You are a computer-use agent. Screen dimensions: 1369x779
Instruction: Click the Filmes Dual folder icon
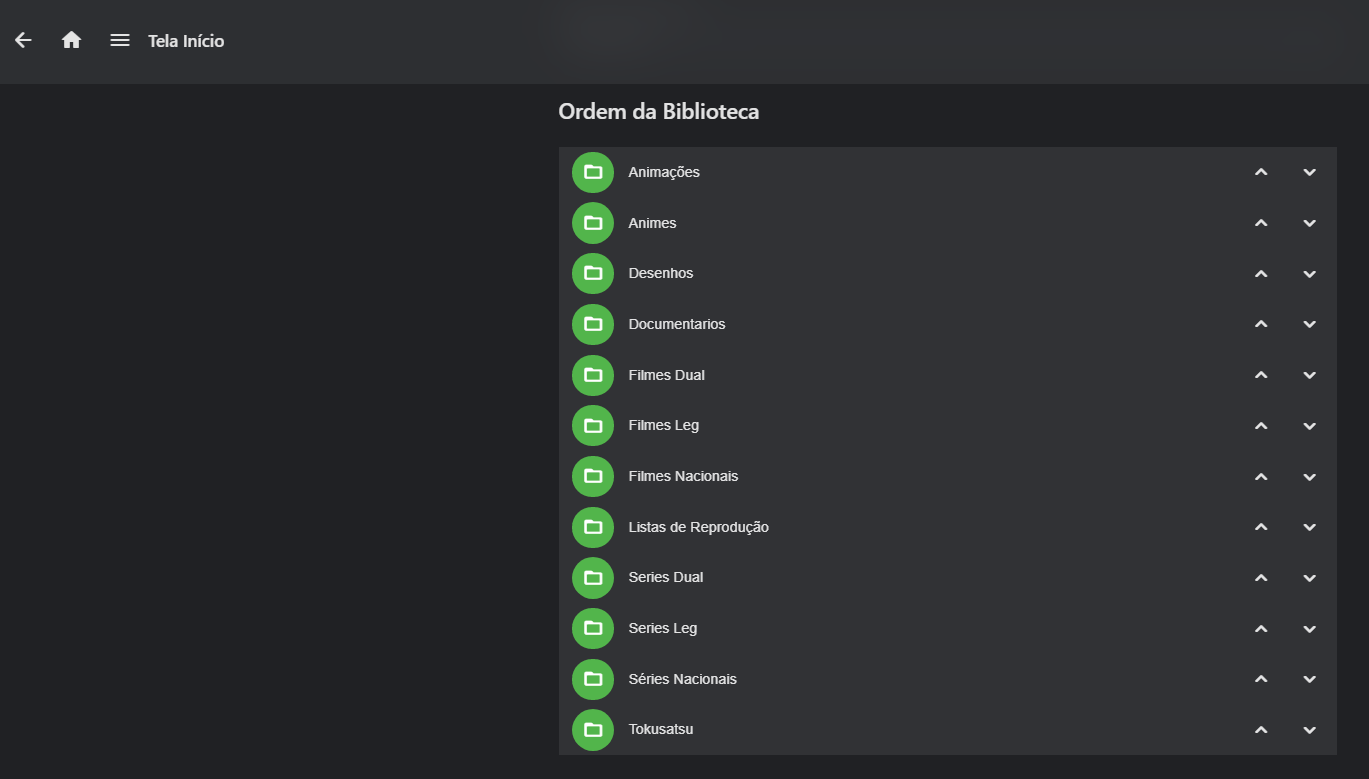coord(593,375)
